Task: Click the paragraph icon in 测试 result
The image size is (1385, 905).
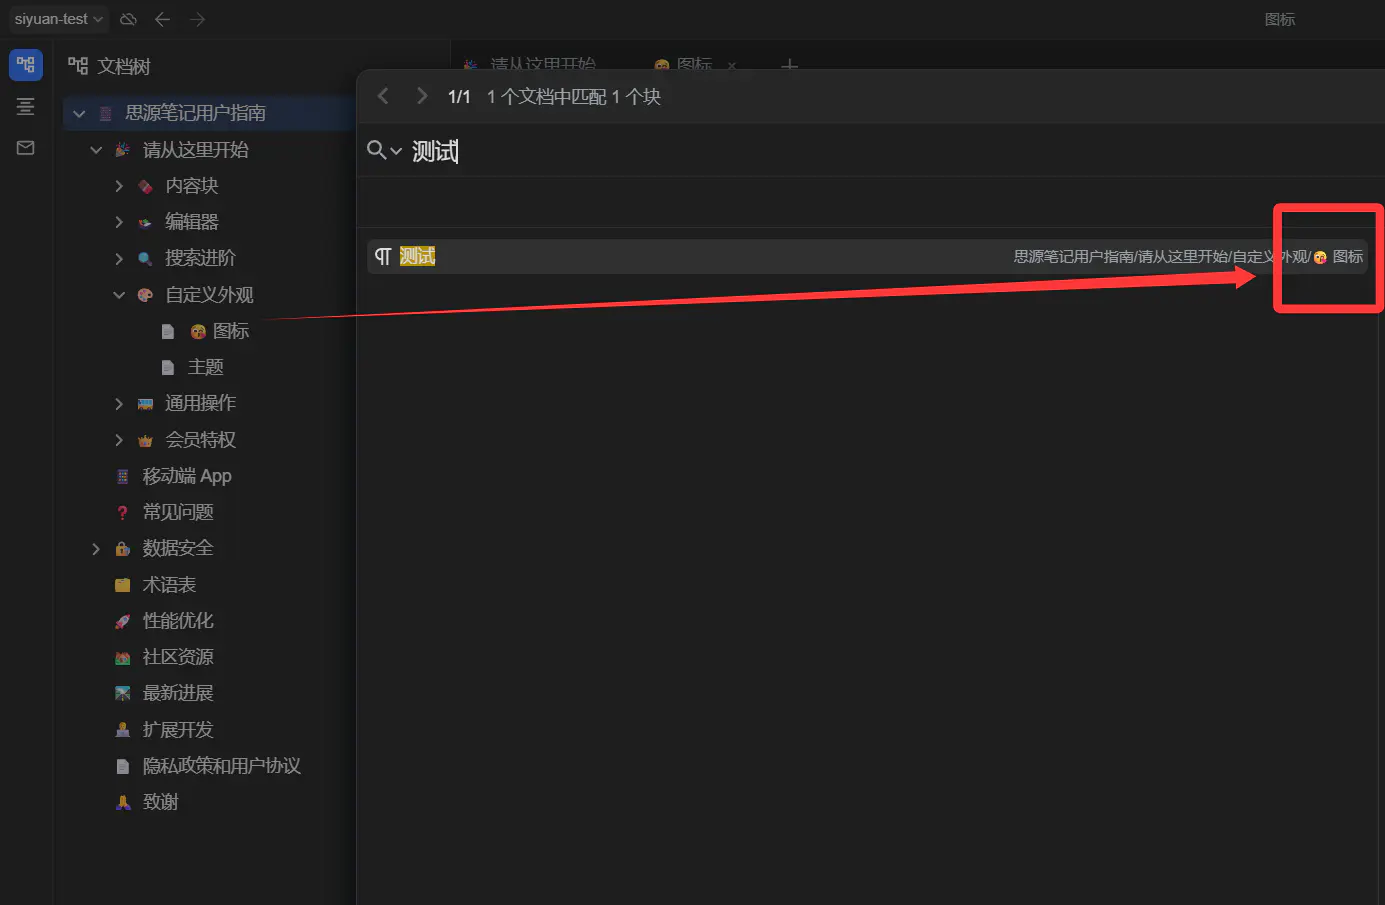Action: click(x=383, y=257)
